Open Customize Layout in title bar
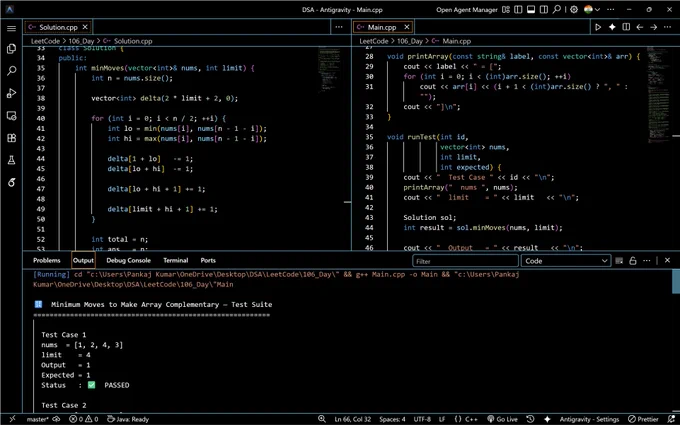The height and width of the screenshot is (425, 680). [x=506, y=10]
